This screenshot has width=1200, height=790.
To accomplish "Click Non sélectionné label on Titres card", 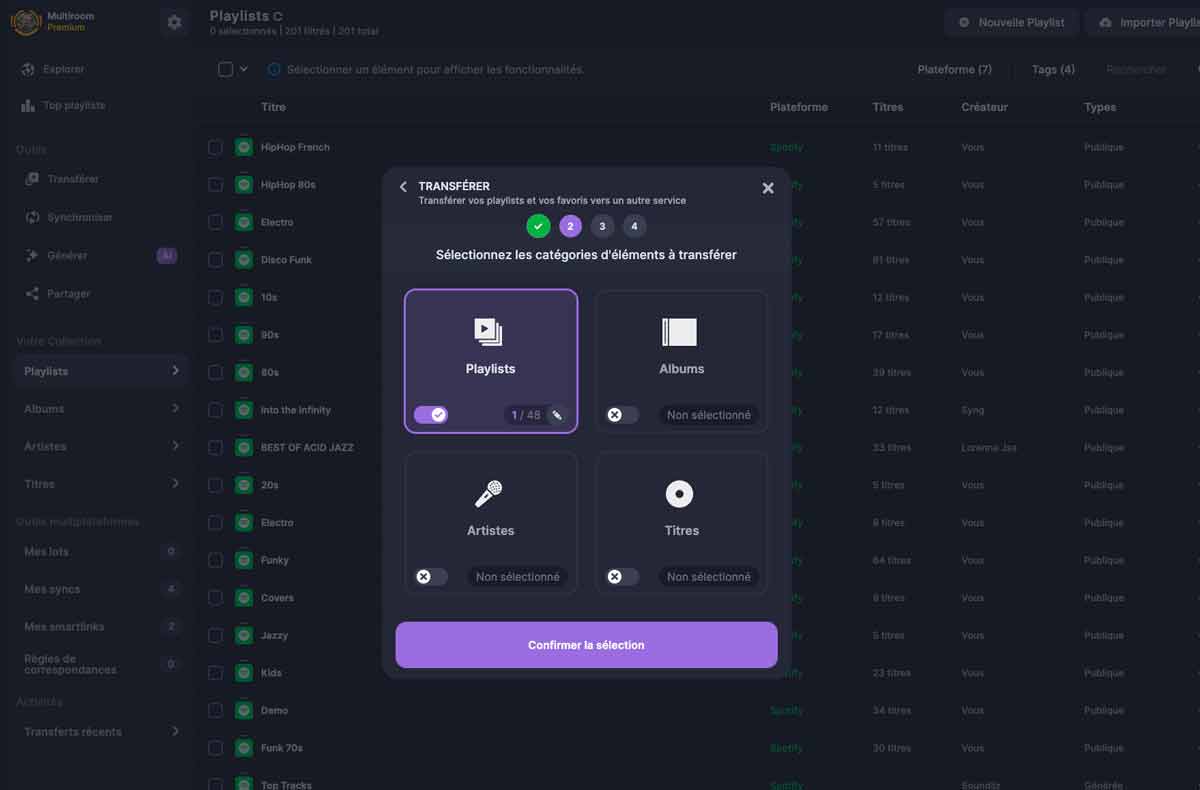I will coord(709,577).
